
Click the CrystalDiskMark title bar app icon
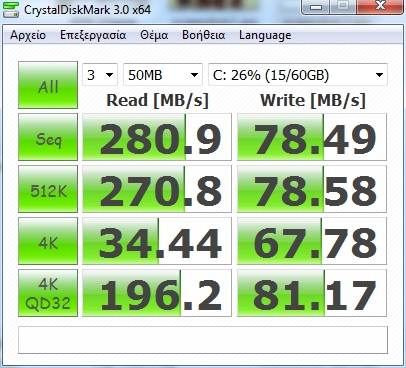click(x=11, y=9)
